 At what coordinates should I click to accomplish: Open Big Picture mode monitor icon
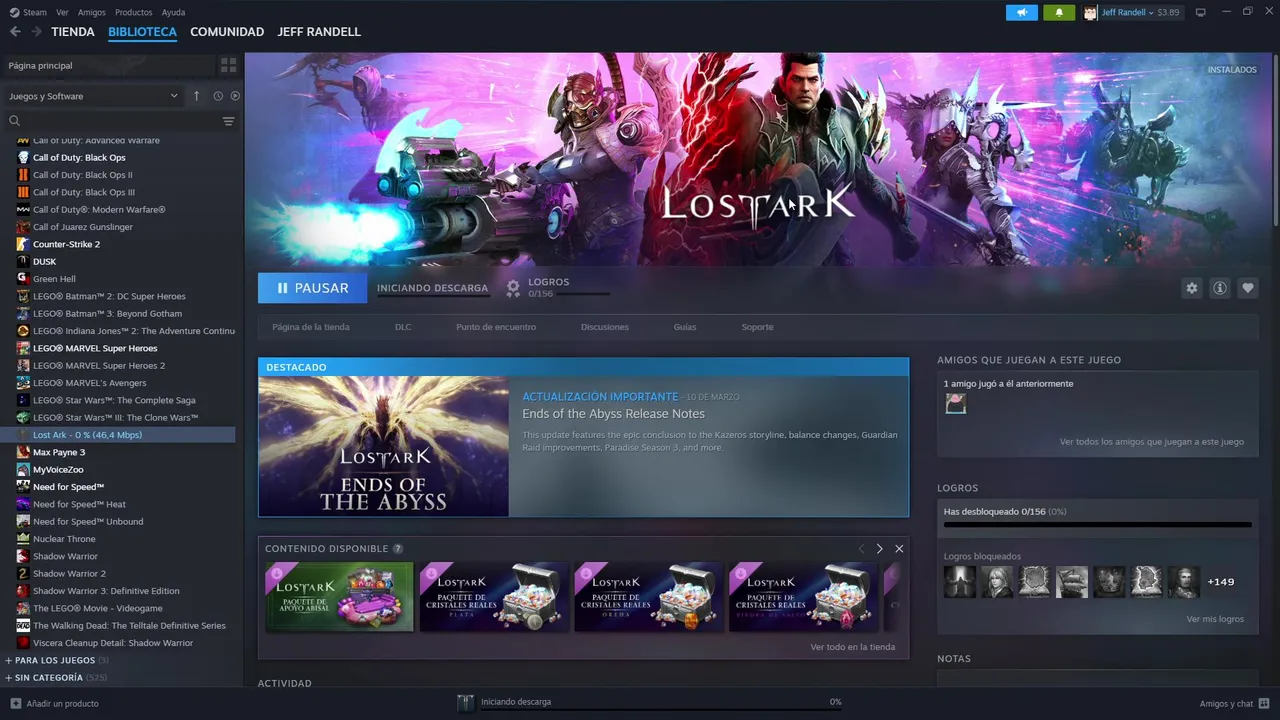(1201, 12)
